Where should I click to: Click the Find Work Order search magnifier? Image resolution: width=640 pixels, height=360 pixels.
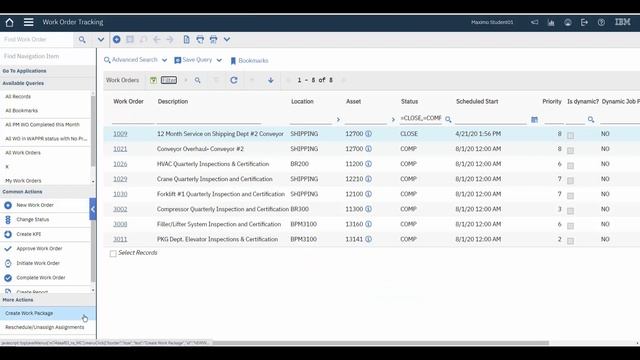click(82, 40)
